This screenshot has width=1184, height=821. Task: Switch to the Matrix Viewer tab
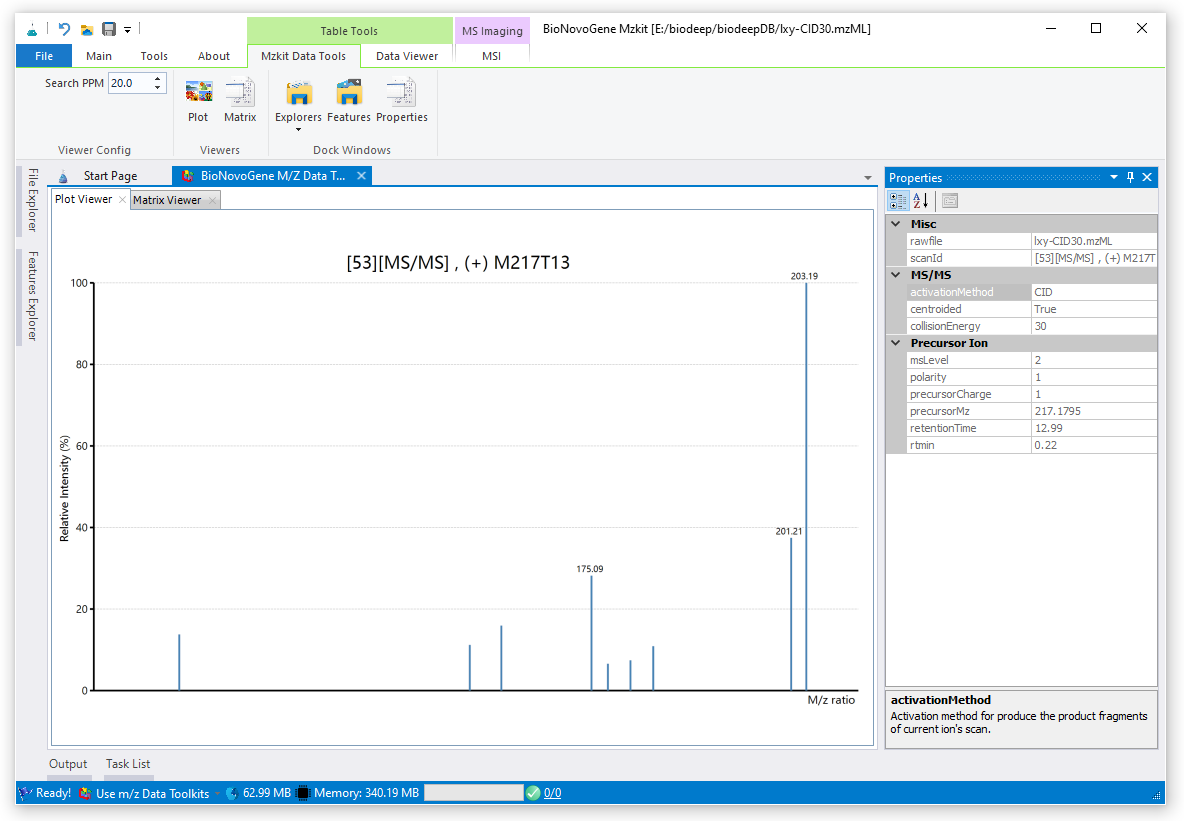(167, 200)
